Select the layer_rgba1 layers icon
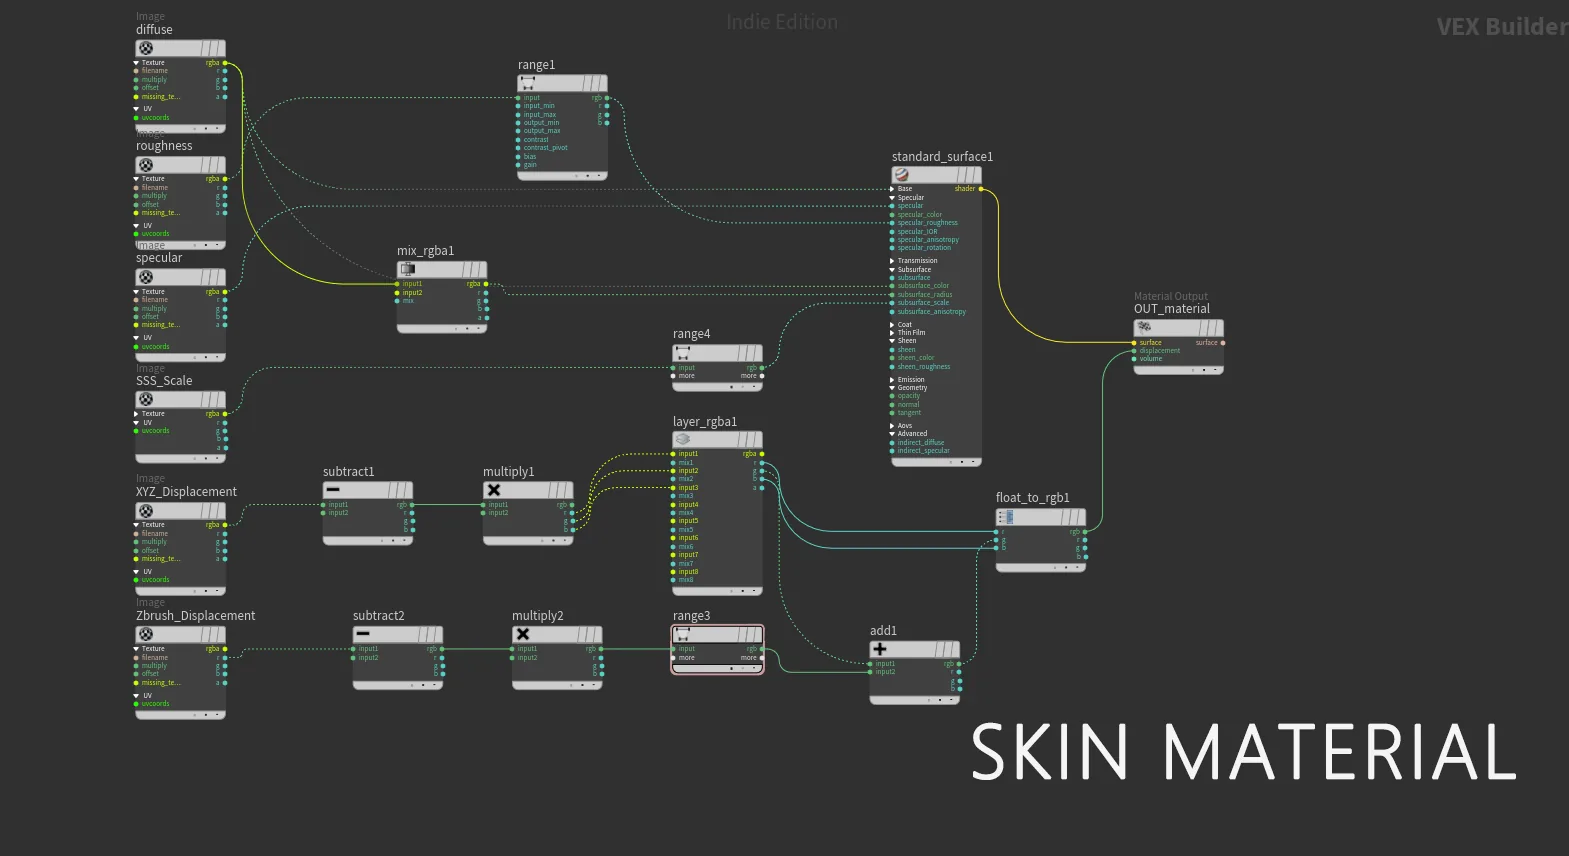The image size is (1569, 856). coord(683,439)
